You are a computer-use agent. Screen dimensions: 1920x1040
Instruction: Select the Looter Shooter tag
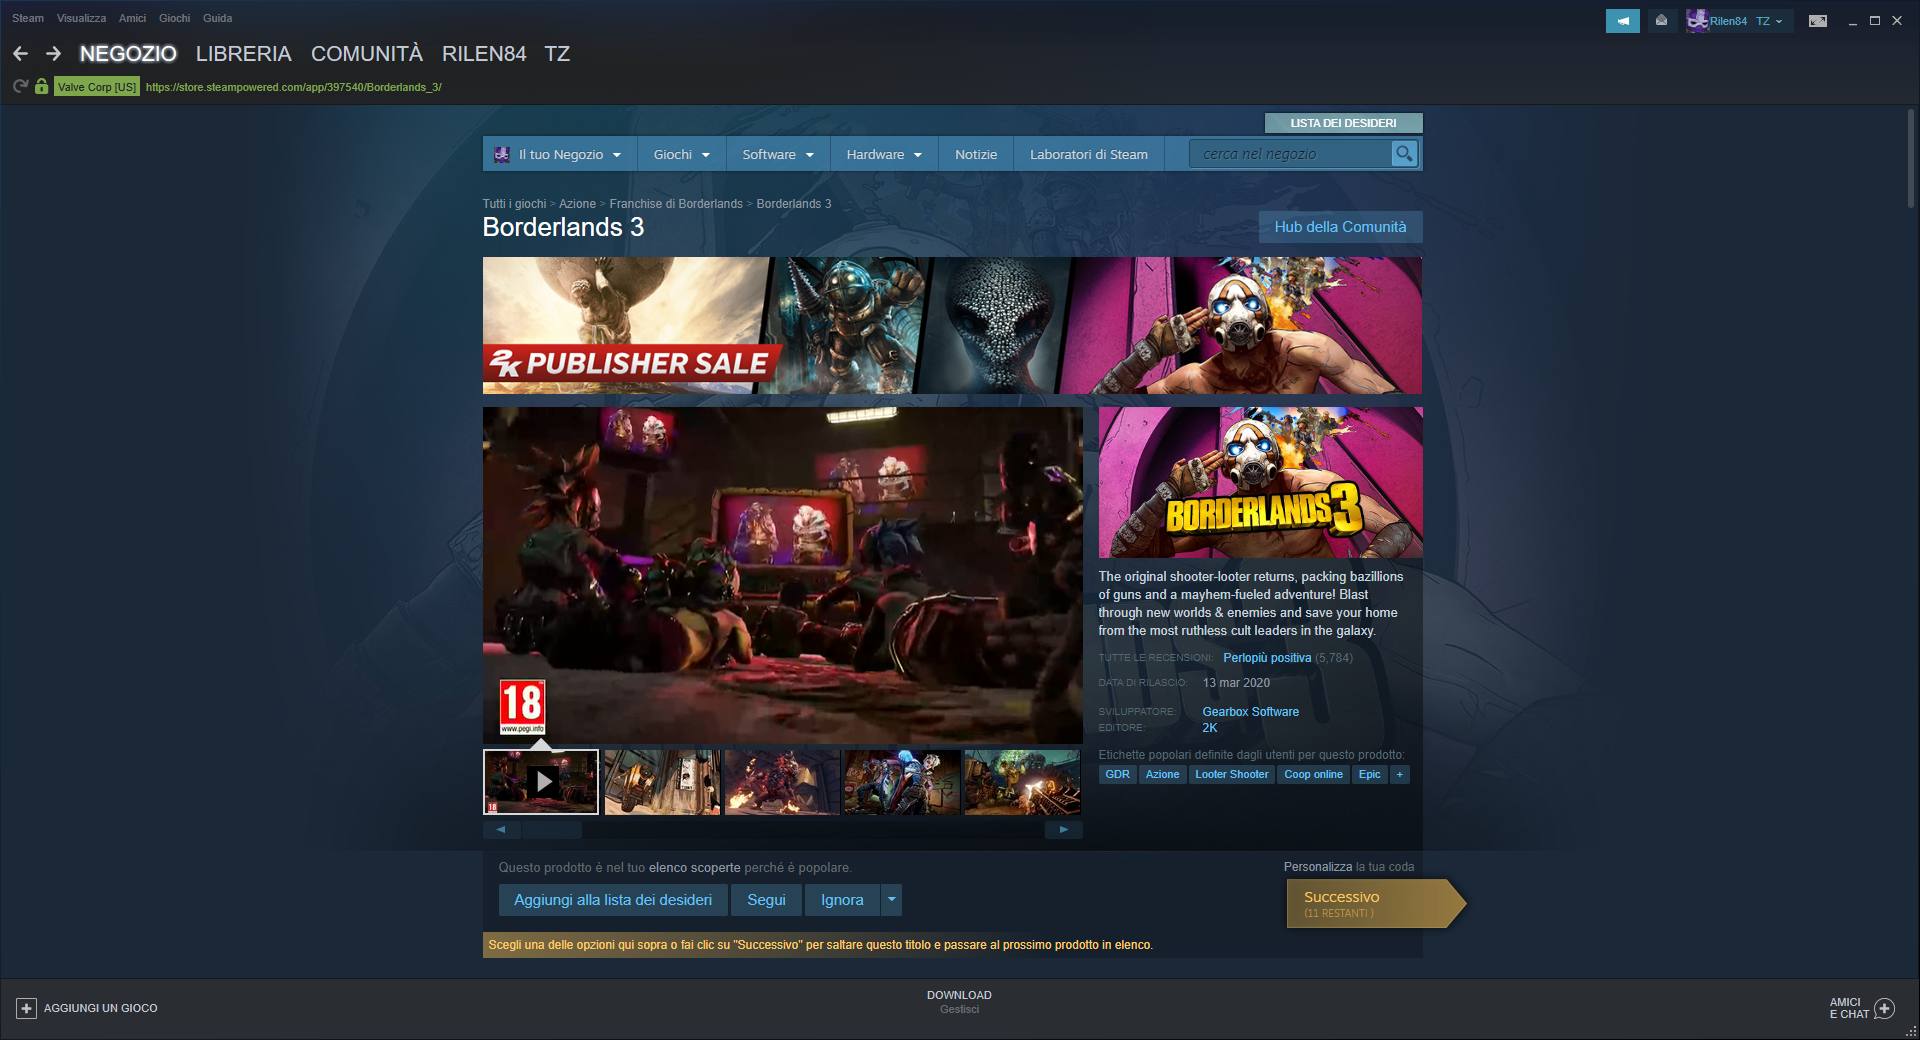[x=1231, y=775]
